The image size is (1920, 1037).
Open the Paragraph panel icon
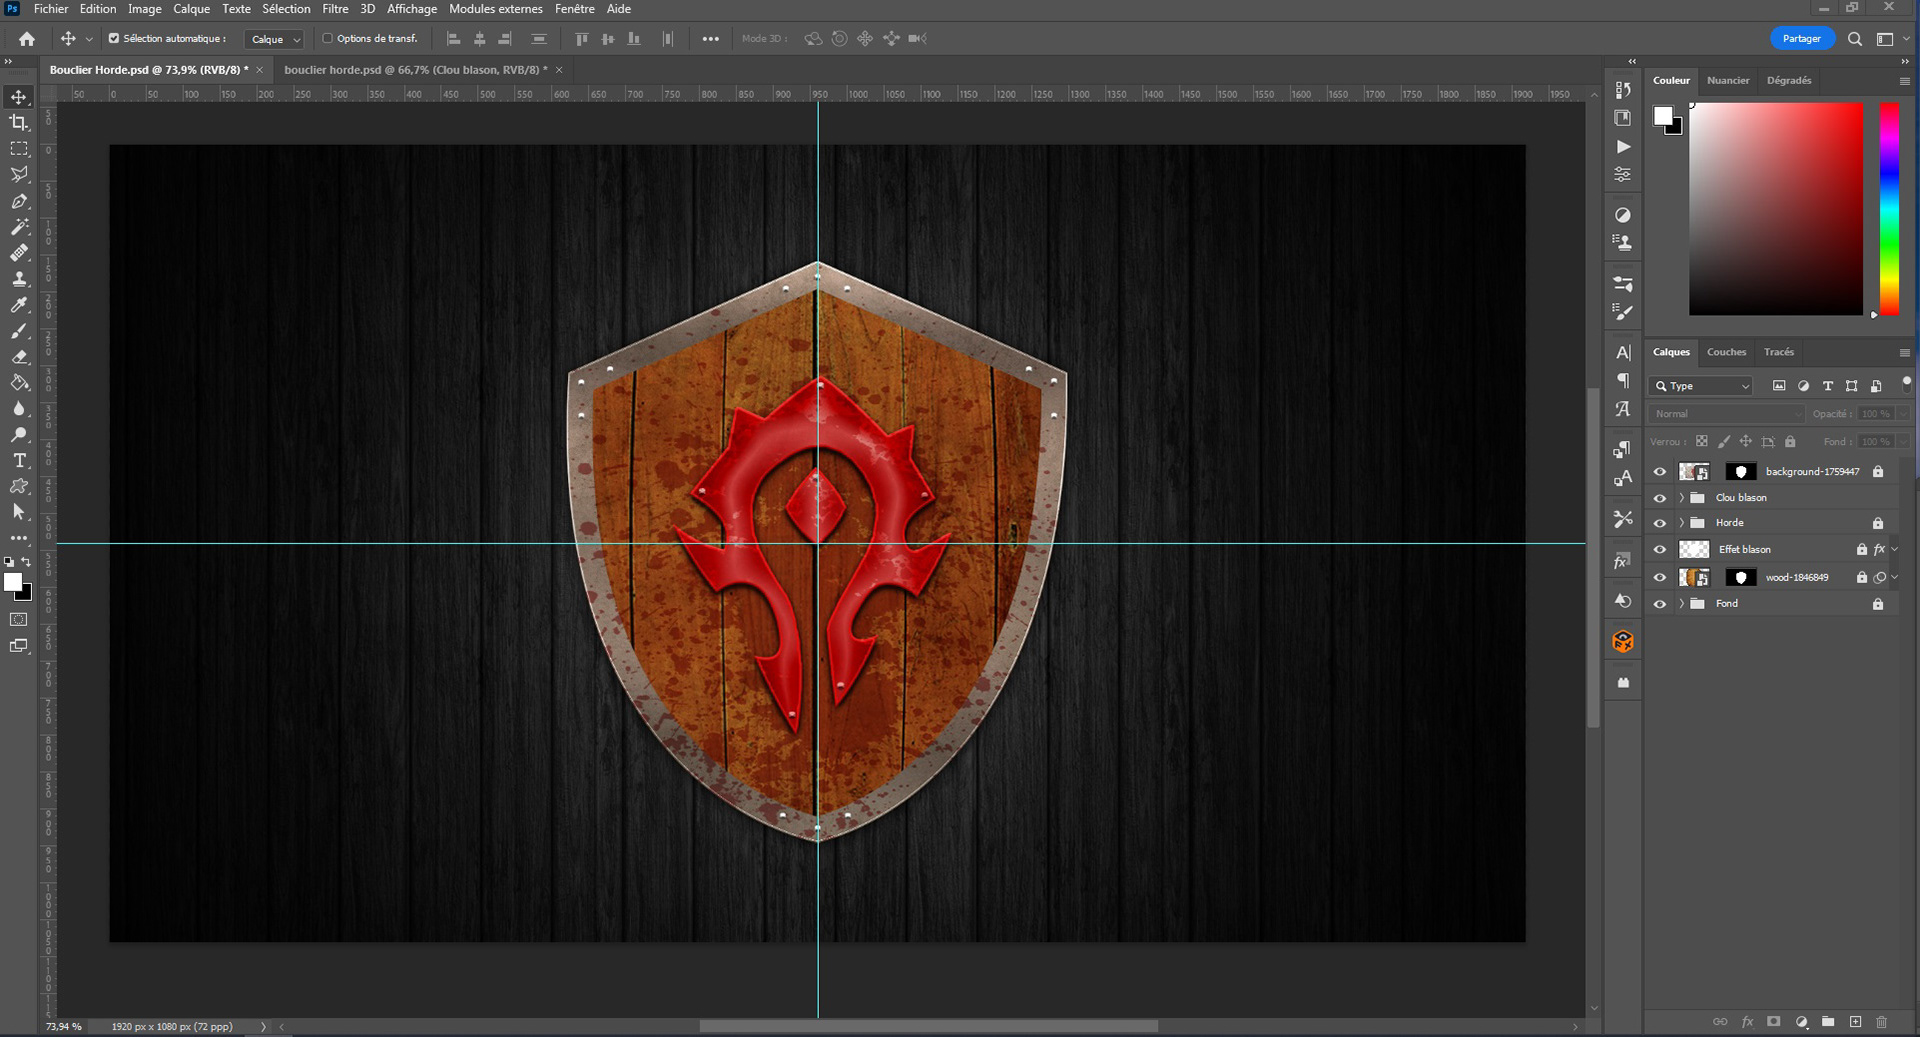tap(1623, 380)
